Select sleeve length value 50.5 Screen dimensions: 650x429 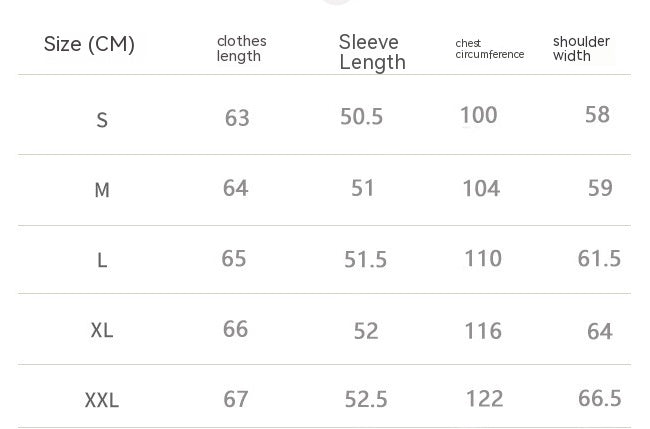tap(361, 117)
